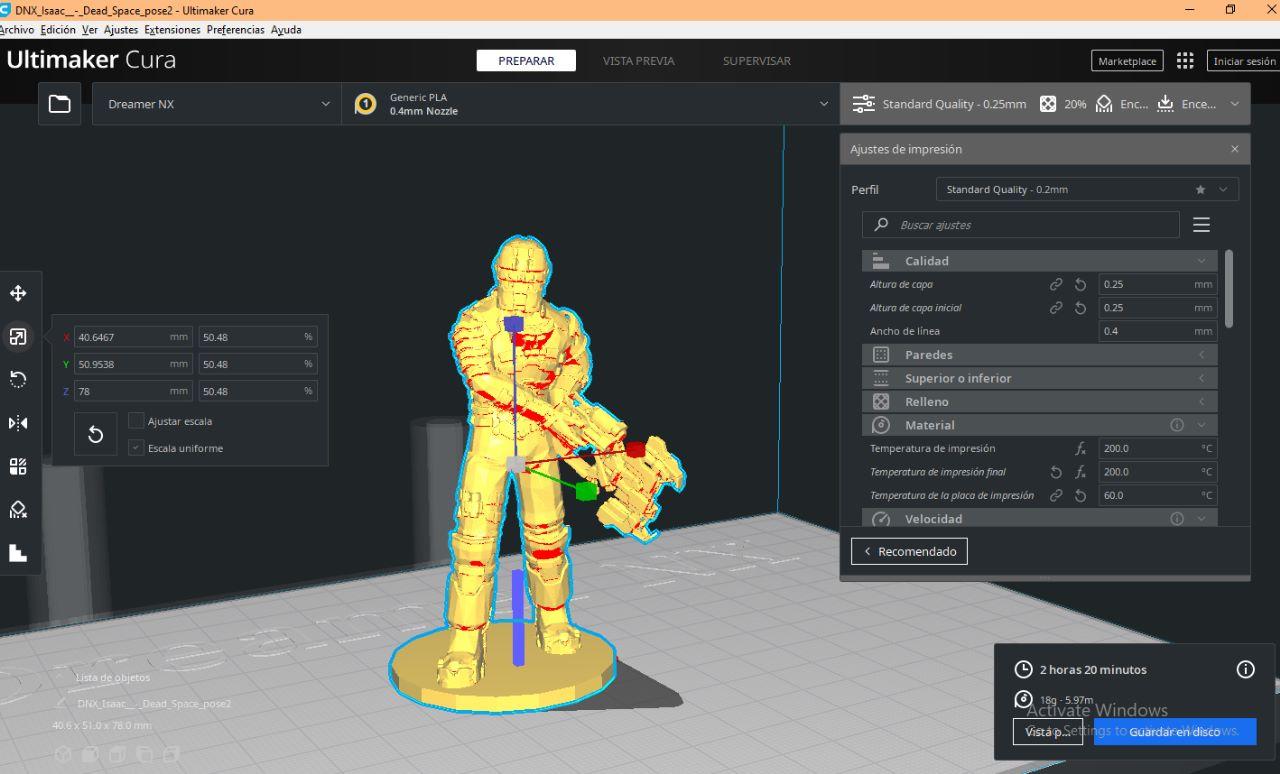Select the PREPARAR stage tab
This screenshot has width=1280, height=774.
coord(526,61)
